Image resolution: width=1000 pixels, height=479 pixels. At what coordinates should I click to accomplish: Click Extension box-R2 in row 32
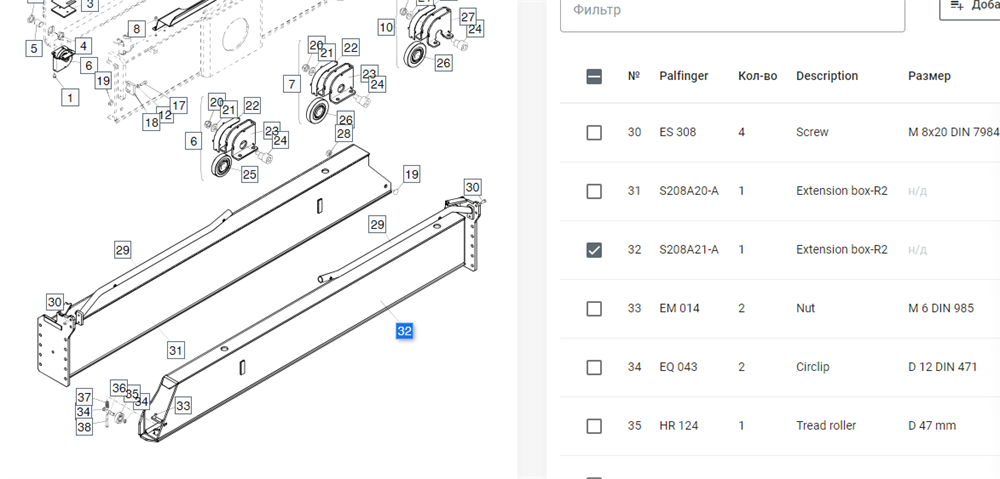[842, 249]
